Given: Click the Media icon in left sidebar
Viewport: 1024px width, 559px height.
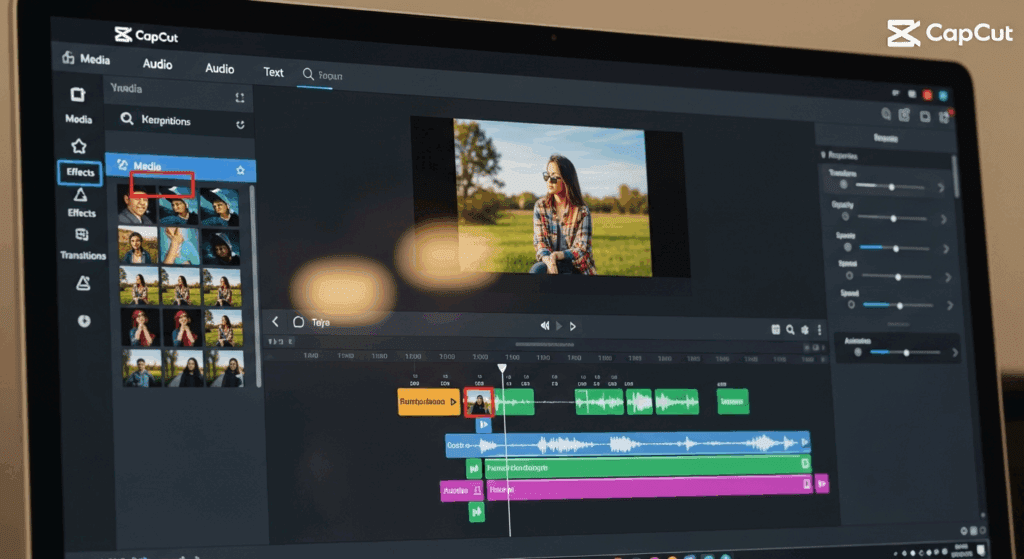Looking at the screenshot, I should point(78,96).
